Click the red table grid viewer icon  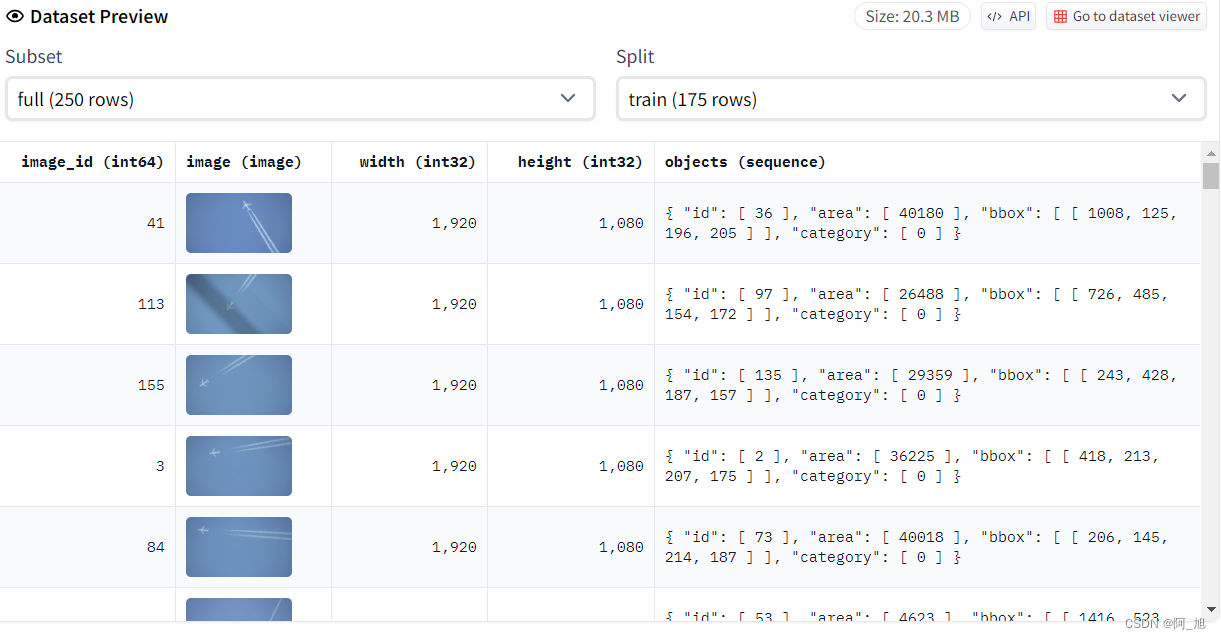[x=1060, y=17]
